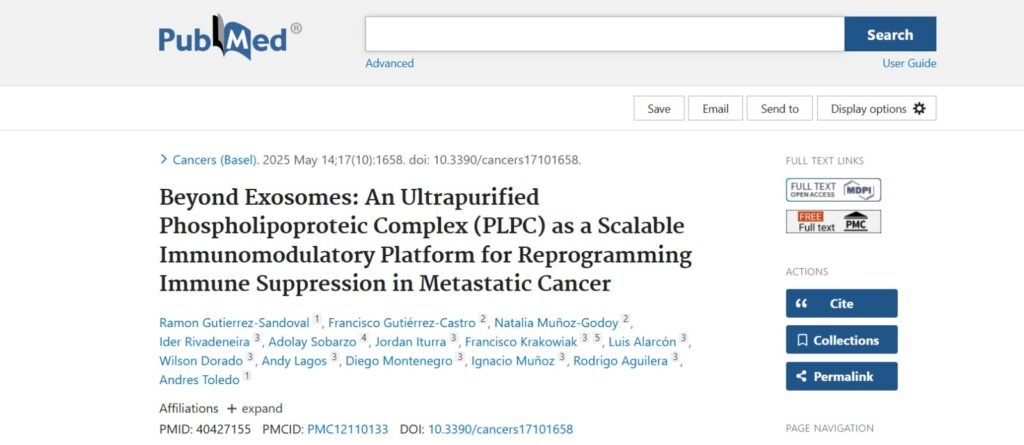Expand Affiliations with the plus expand control
1024x445 pixels.
click(x=255, y=408)
